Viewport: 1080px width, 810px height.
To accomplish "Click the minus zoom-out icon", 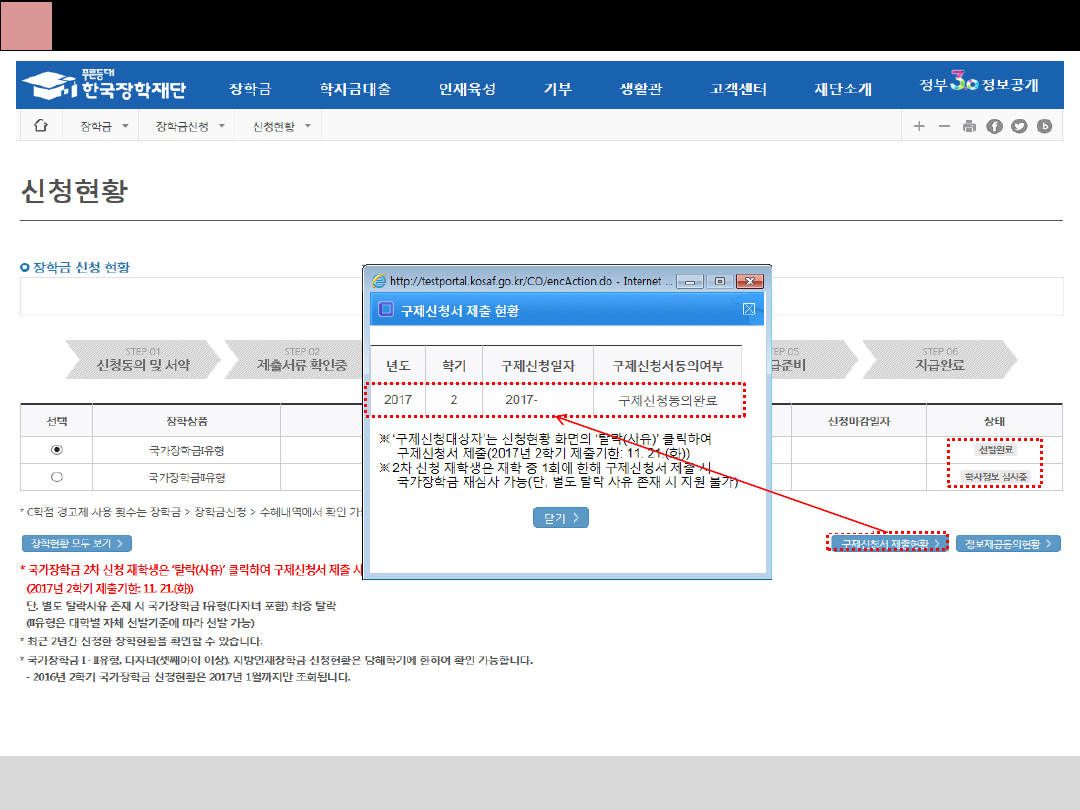I will pos(944,126).
